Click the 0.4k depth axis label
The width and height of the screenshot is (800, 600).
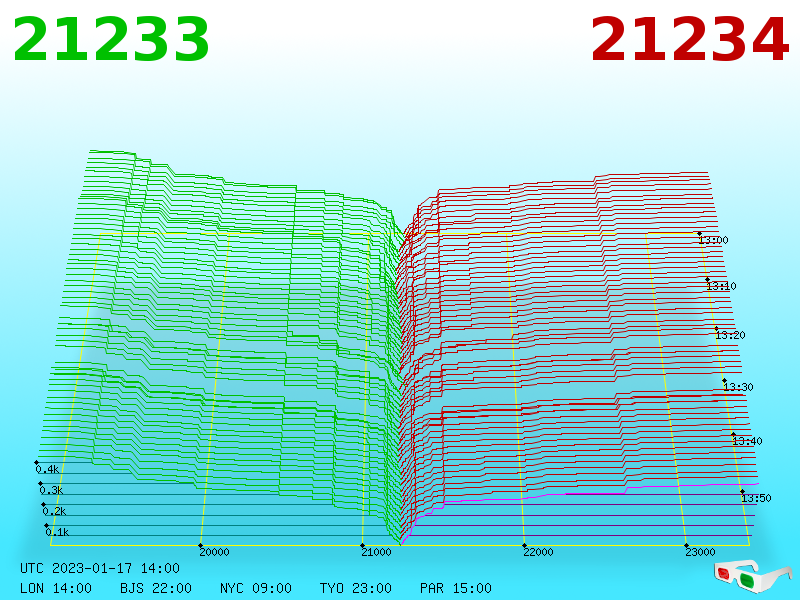tap(47, 469)
